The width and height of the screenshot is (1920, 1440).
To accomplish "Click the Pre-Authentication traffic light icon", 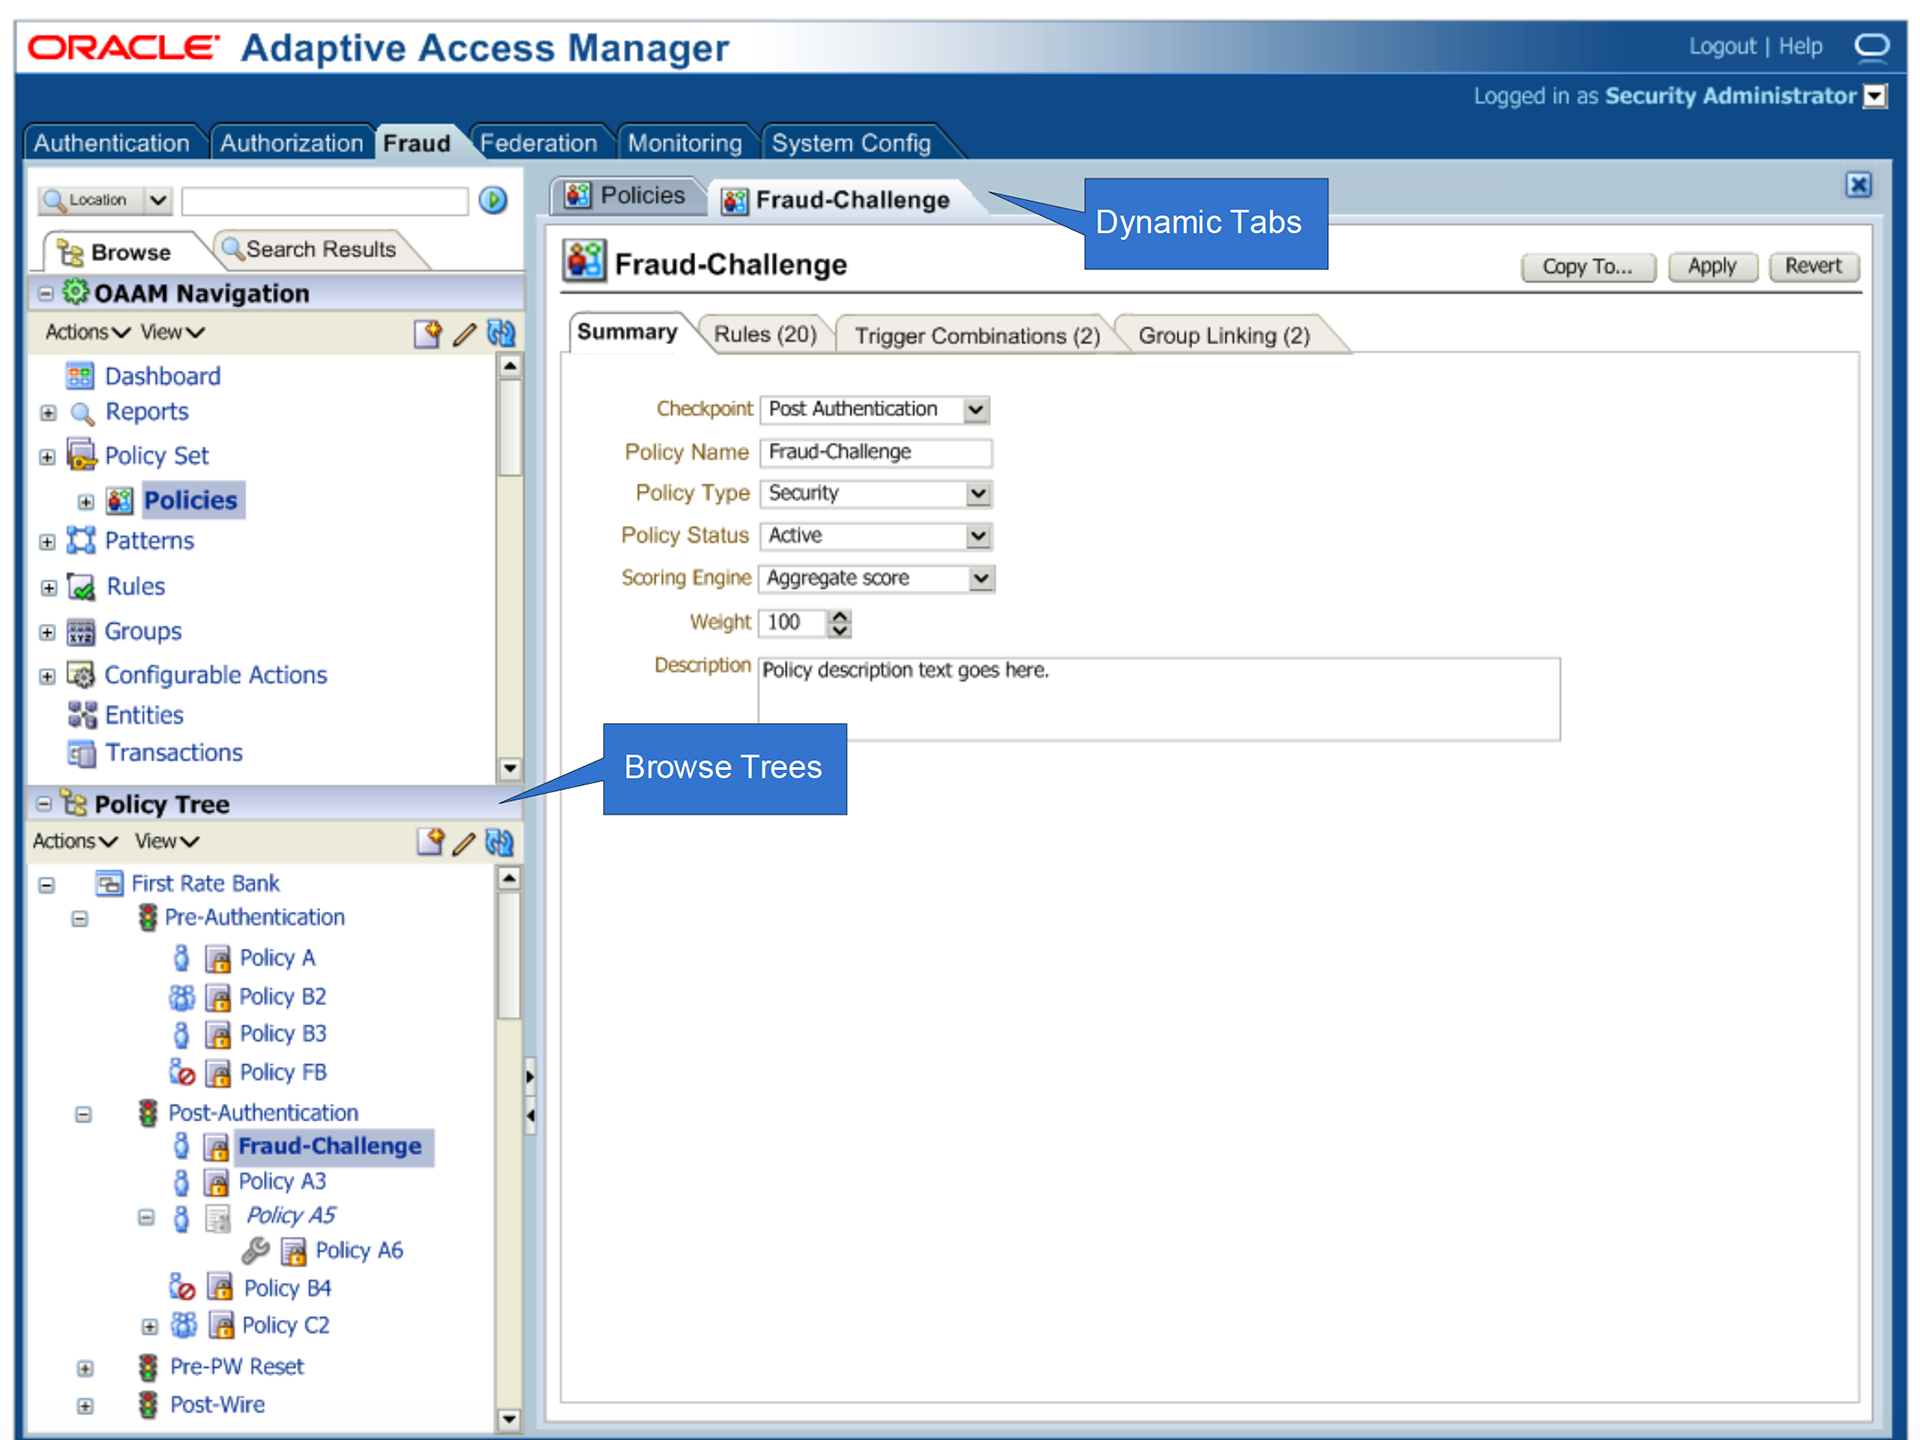I will tap(148, 917).
